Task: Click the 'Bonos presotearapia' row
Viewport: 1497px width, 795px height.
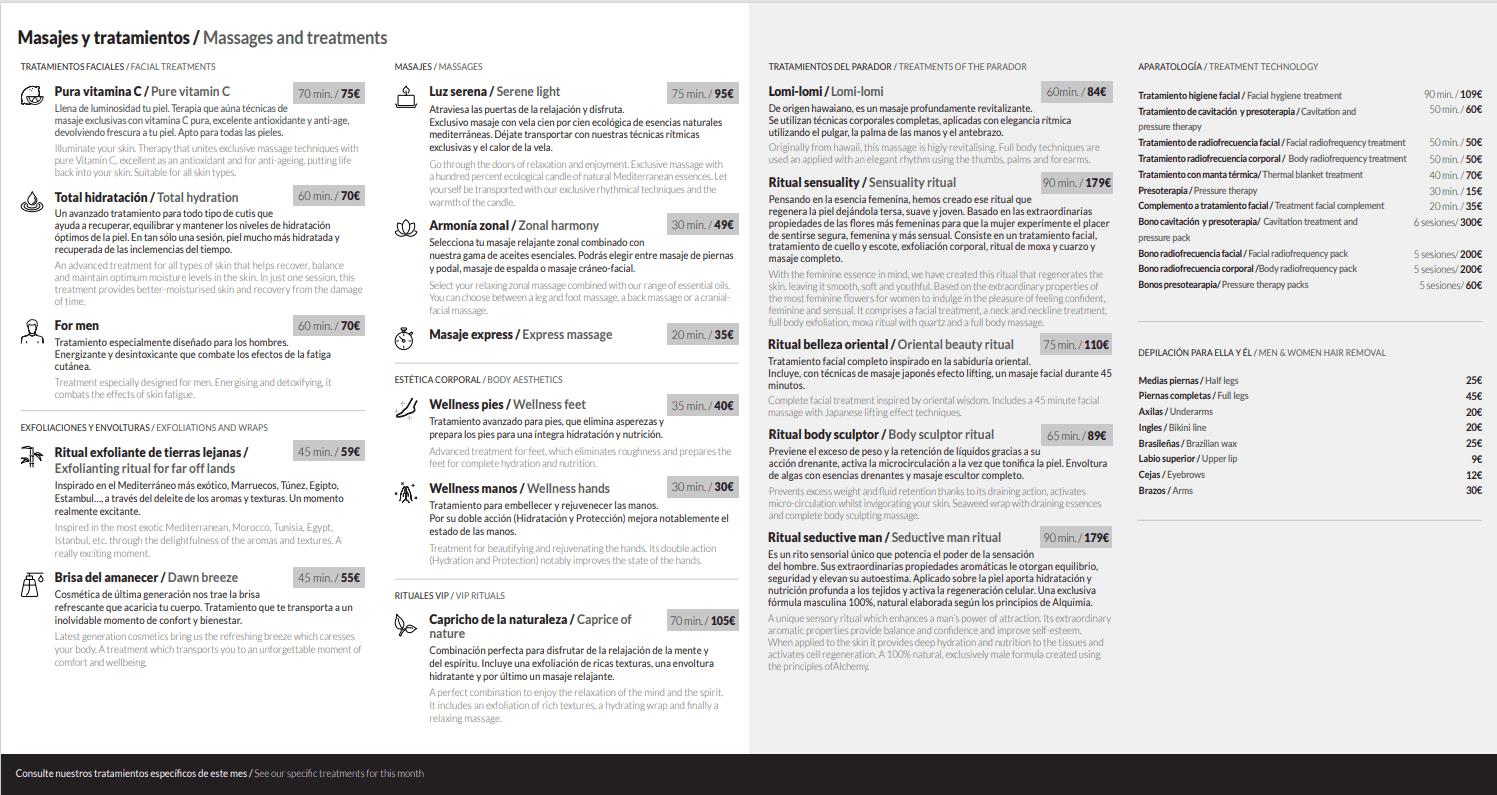Action: (x=1310, y=285)
